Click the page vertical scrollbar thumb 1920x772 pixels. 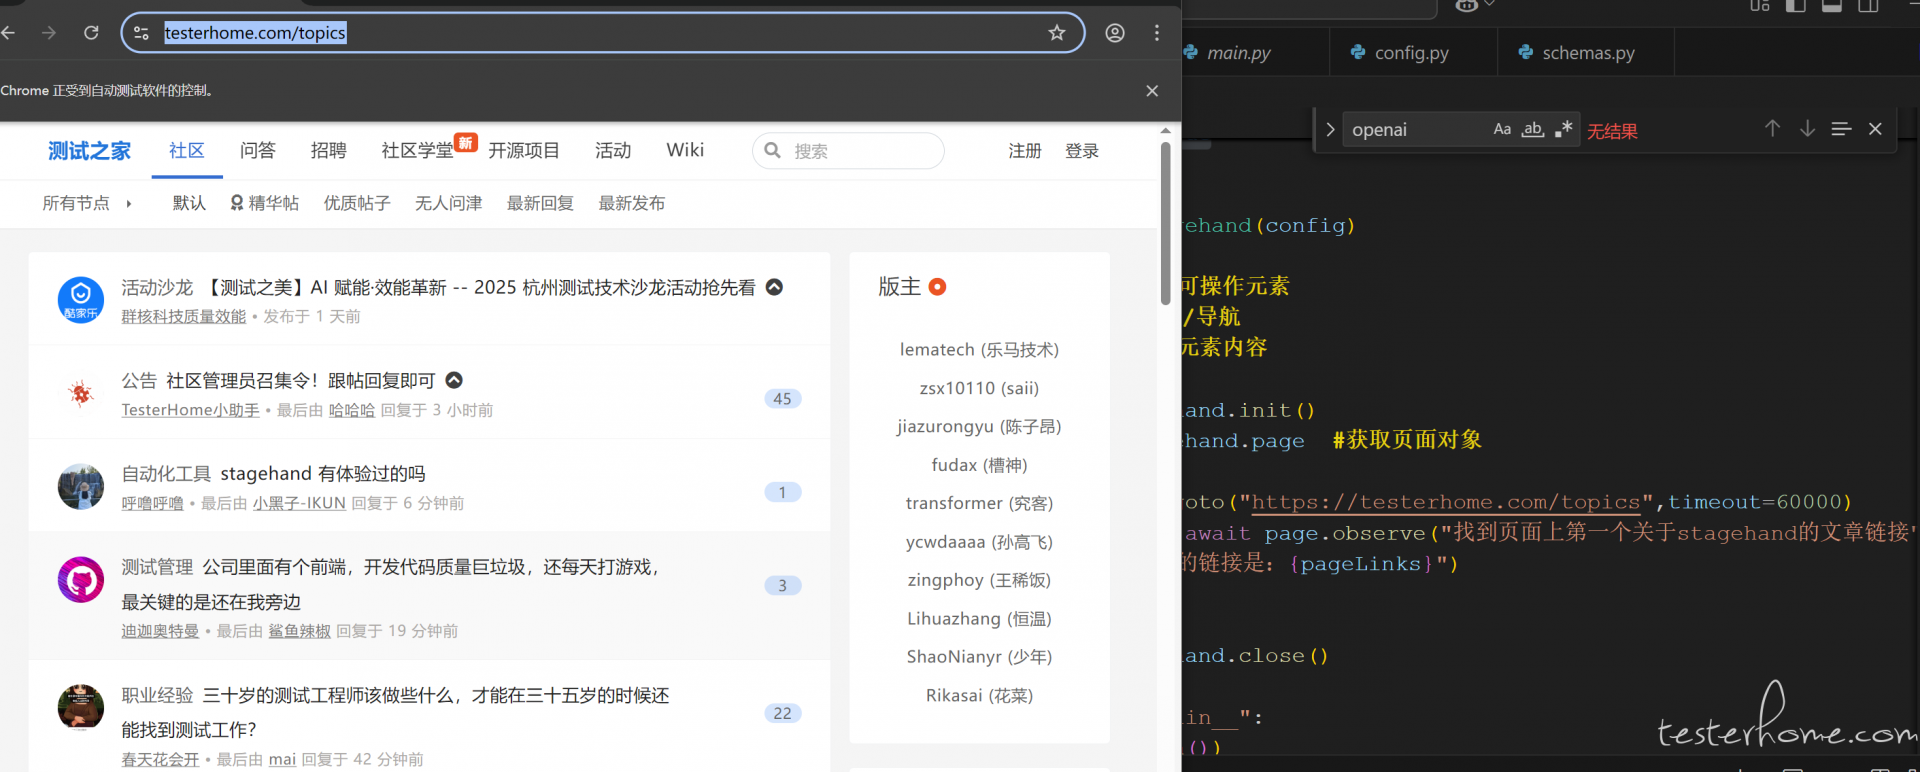(x=1165, y=222)
